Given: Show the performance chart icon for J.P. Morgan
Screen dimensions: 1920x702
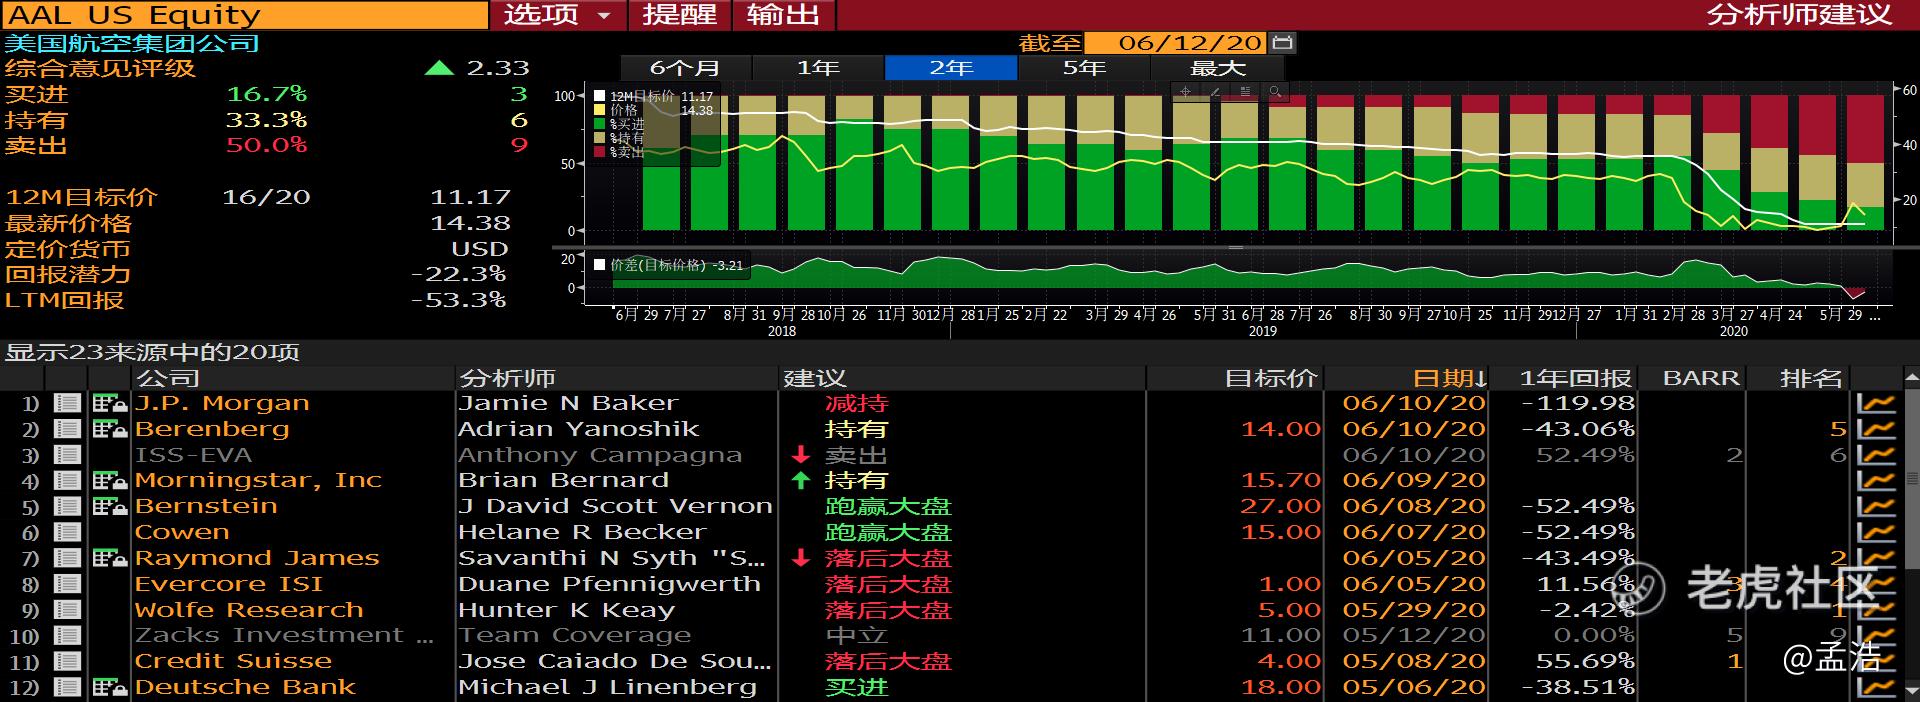Looking at the screenshot, I should [1876, 403].
